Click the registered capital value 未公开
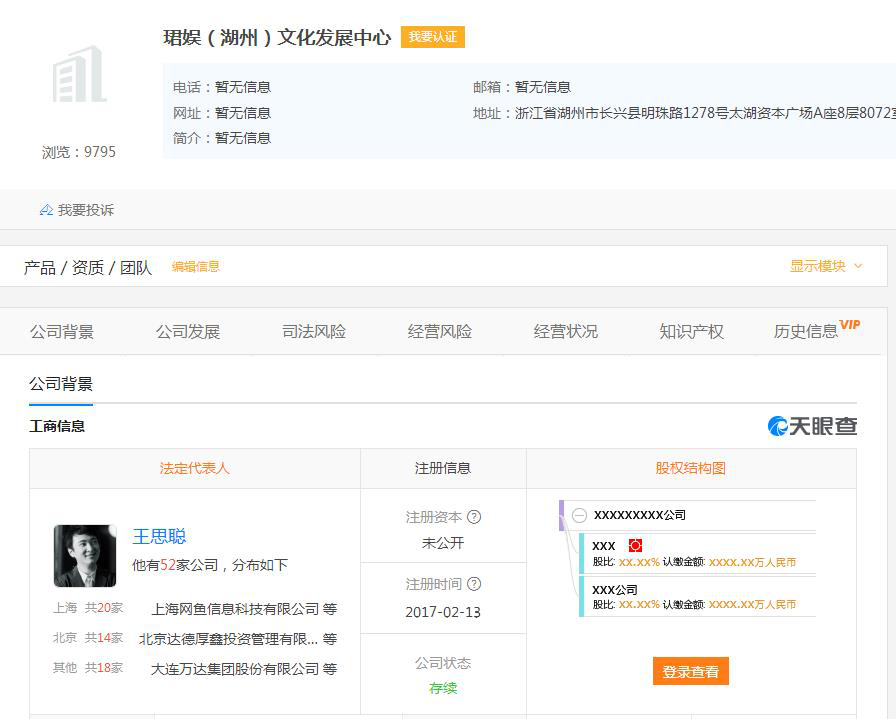Screen dimensions: 896x719 (443, 543)
